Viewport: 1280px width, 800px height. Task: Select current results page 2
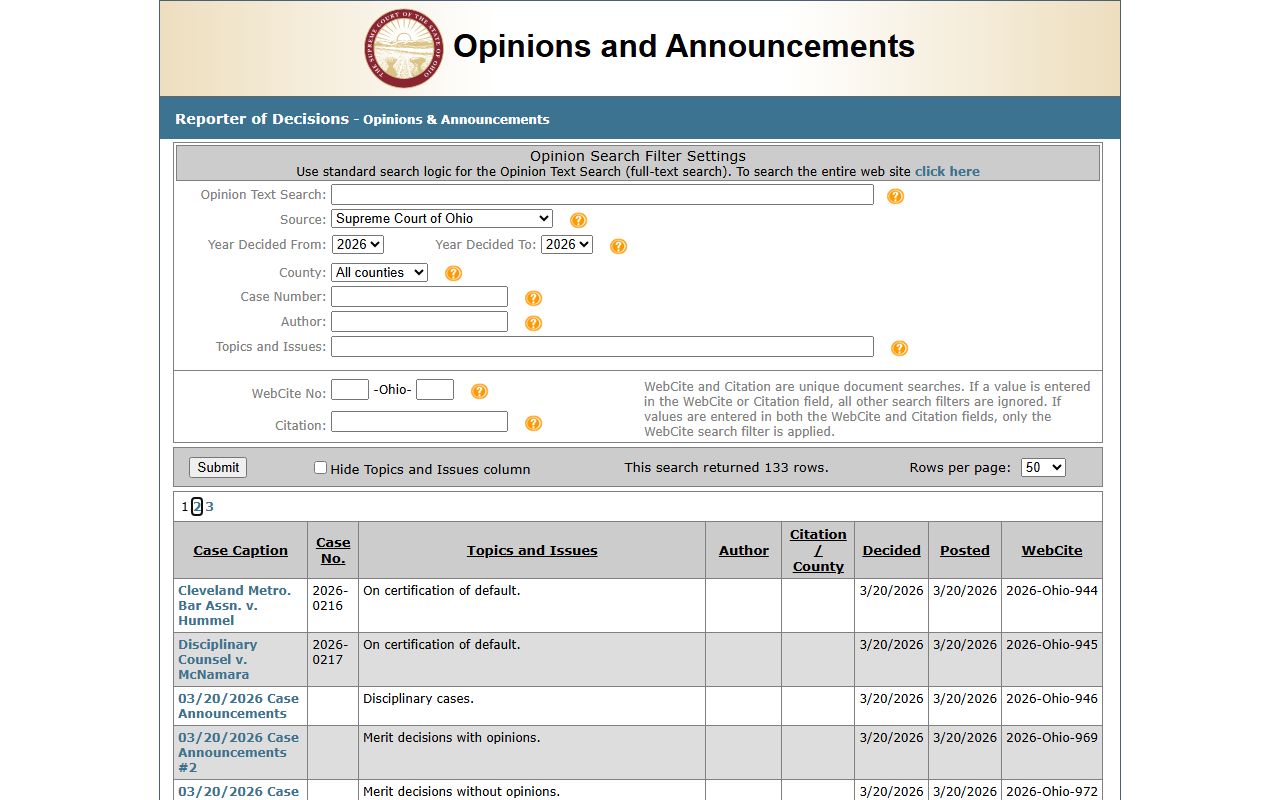point(197,507)
